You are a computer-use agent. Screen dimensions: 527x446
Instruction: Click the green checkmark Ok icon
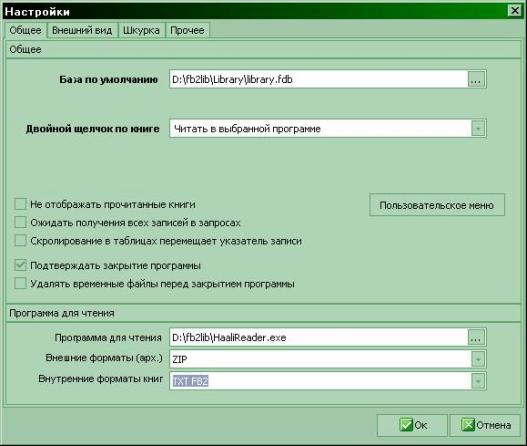point(405,425)
